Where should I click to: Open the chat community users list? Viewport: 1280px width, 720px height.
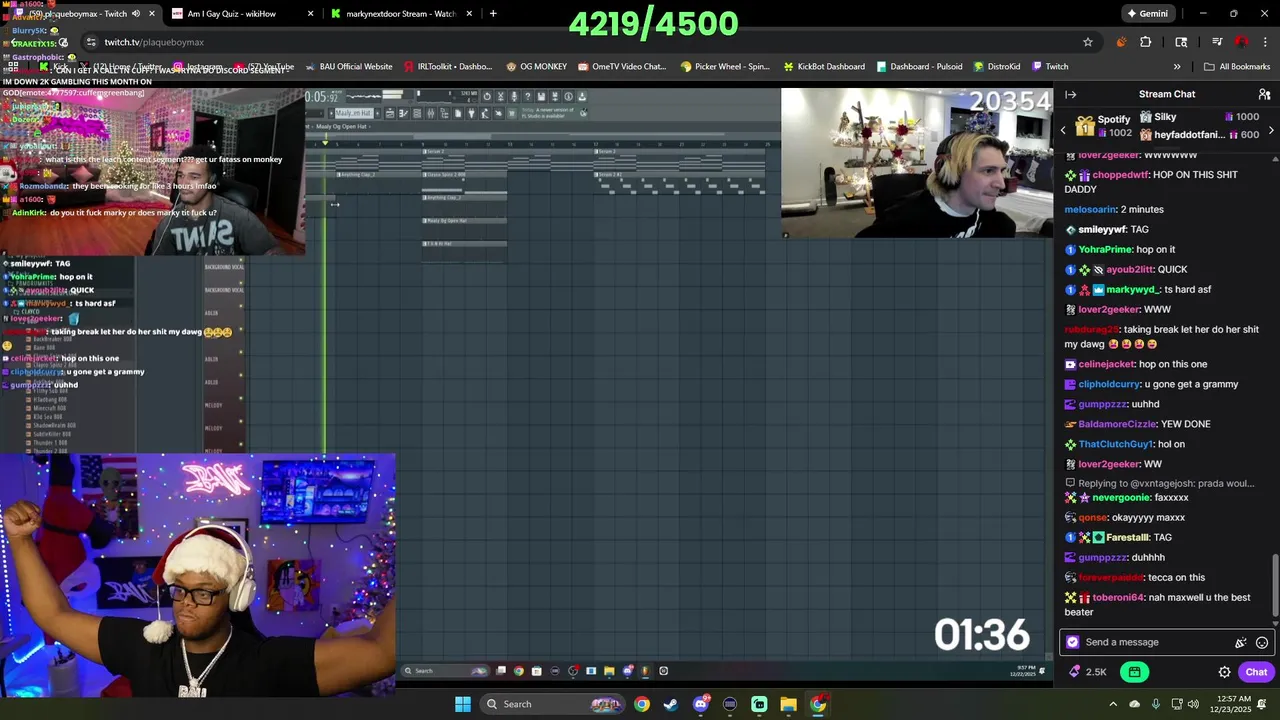[x=1264, y=94]
